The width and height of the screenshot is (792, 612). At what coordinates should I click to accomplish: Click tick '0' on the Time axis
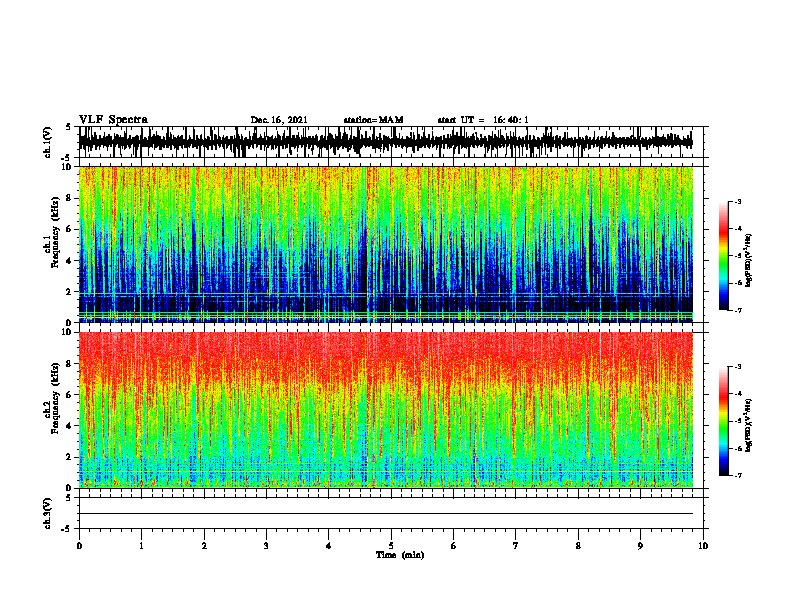click(x=79, y=546)
